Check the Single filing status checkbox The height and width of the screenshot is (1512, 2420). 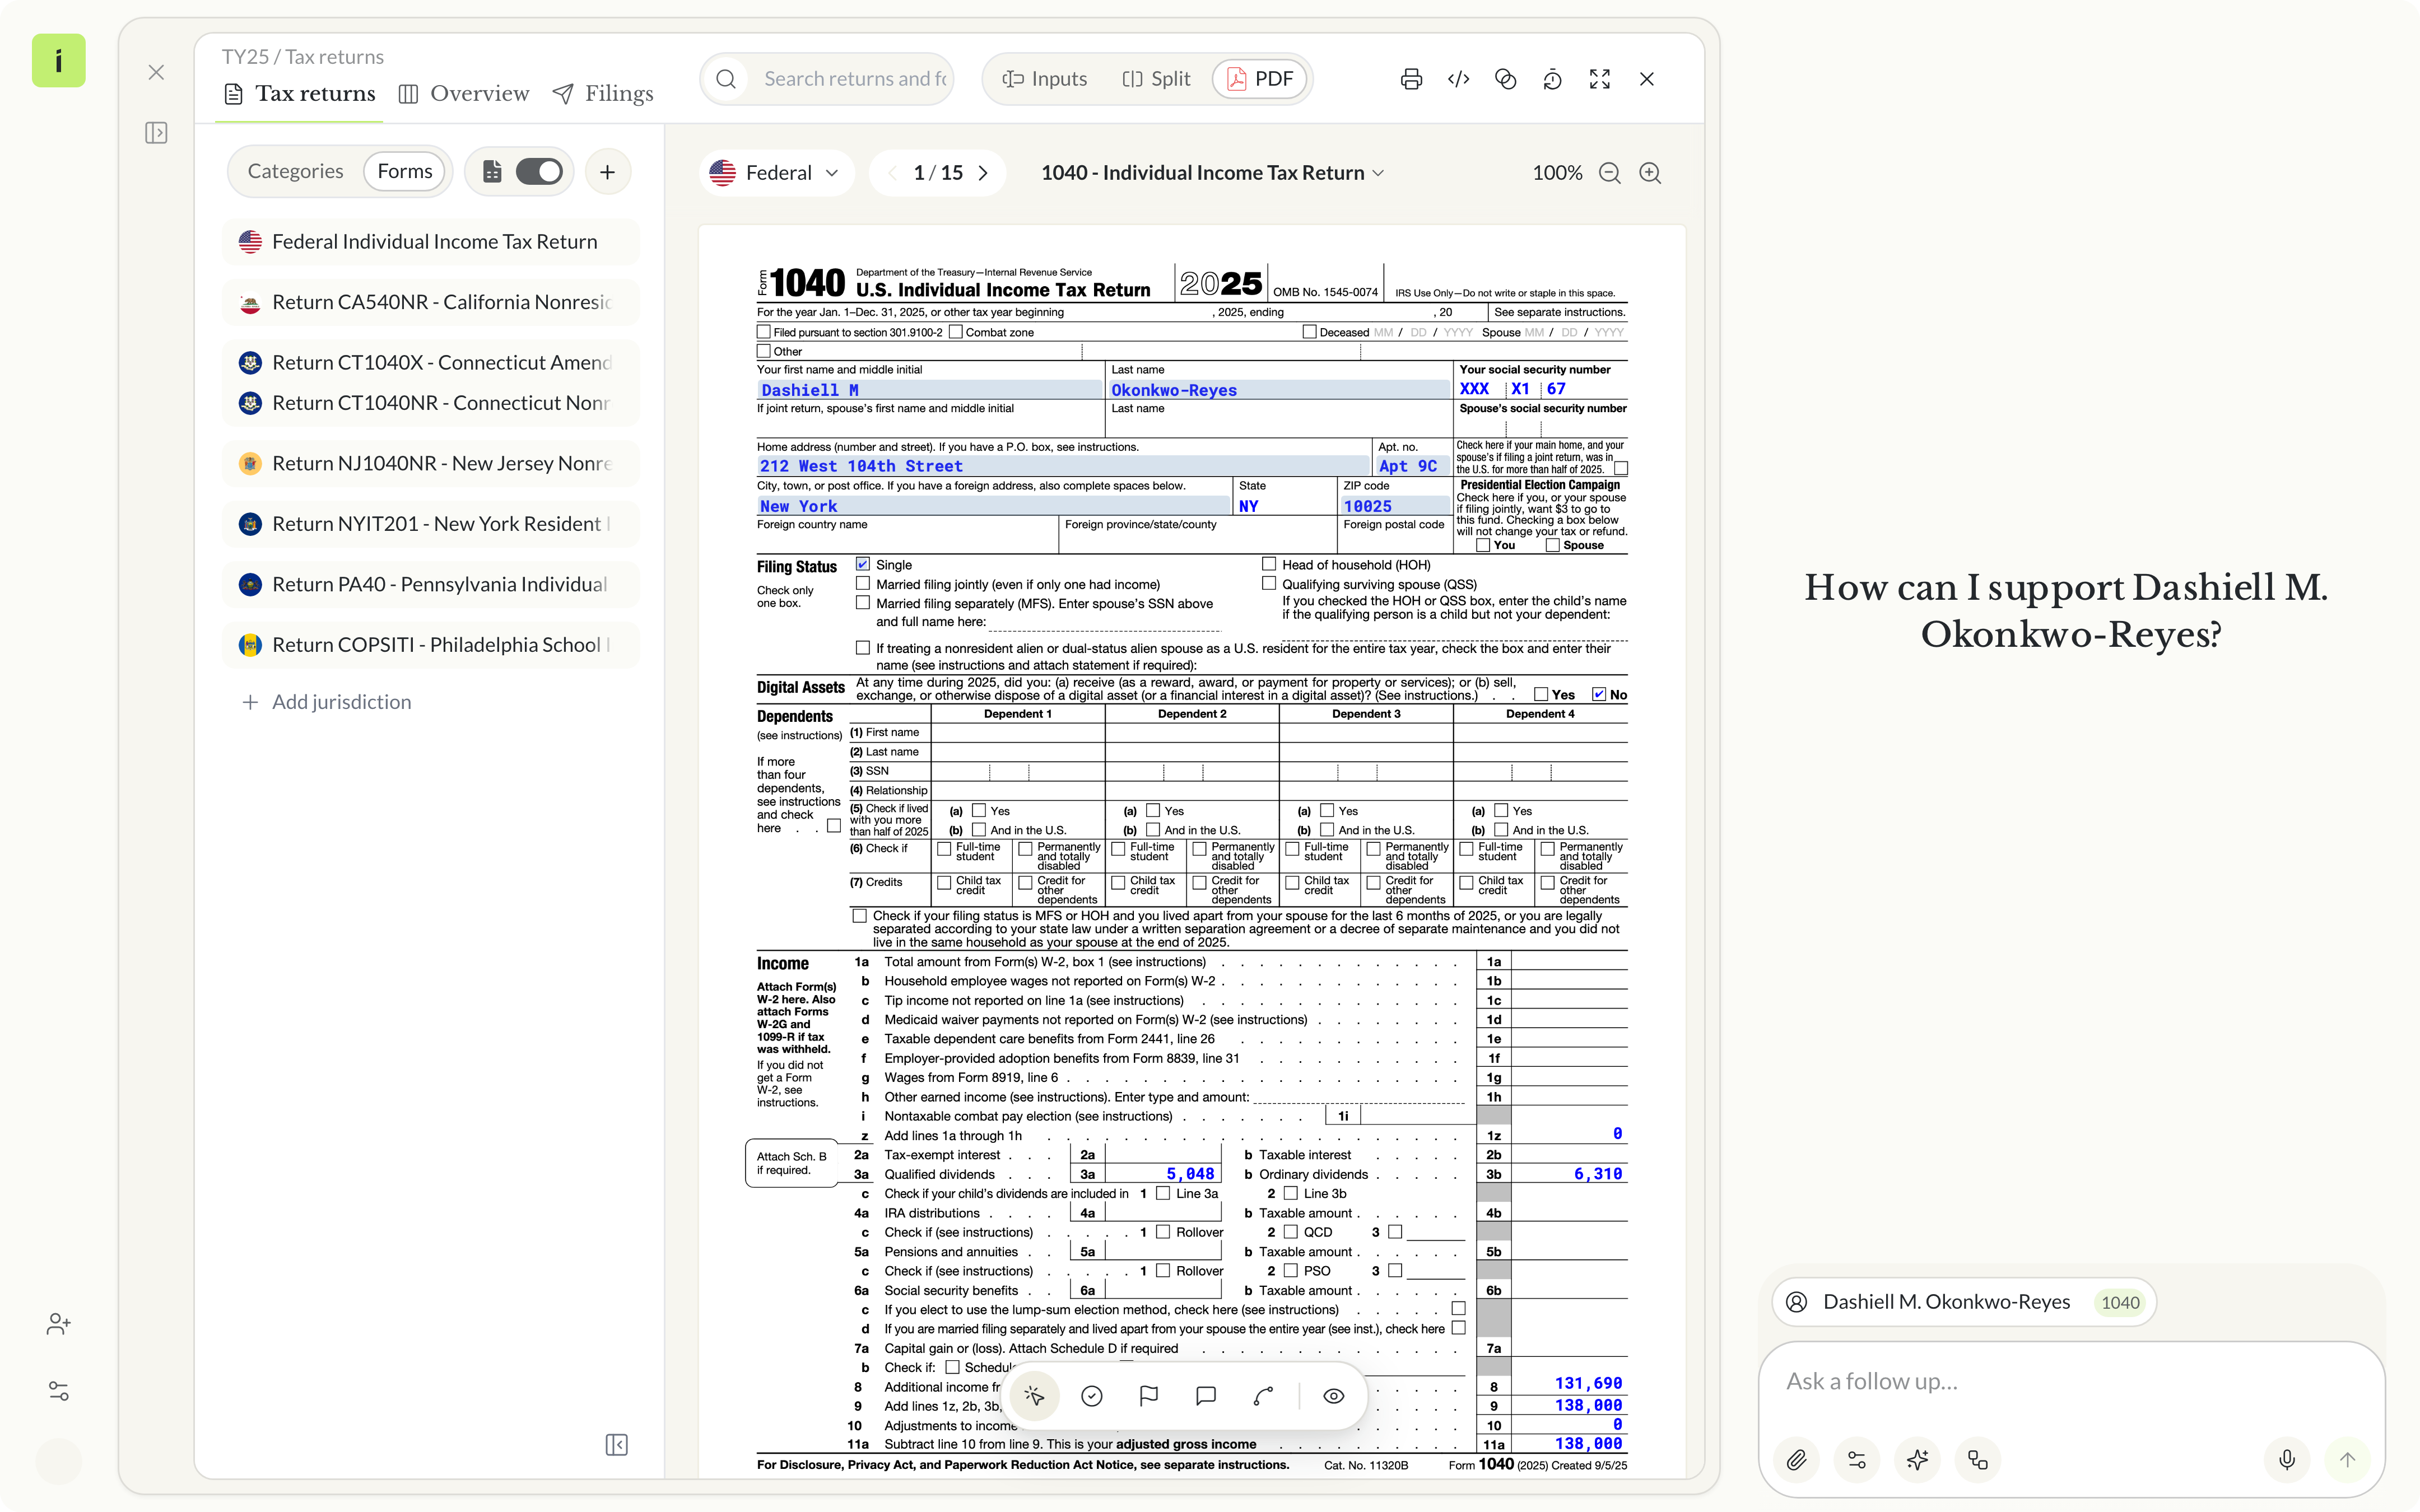pos(863,565)
